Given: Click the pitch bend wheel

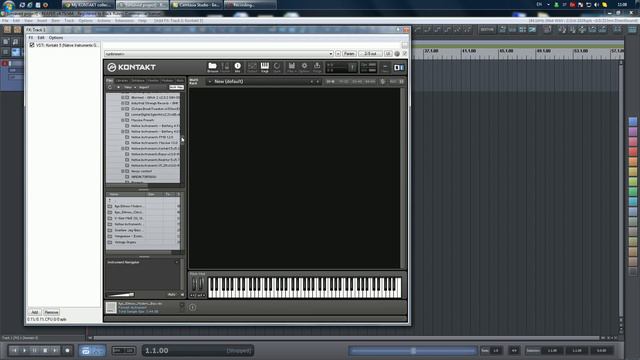Looking at the screenshot, I should [x=194, y=284].
